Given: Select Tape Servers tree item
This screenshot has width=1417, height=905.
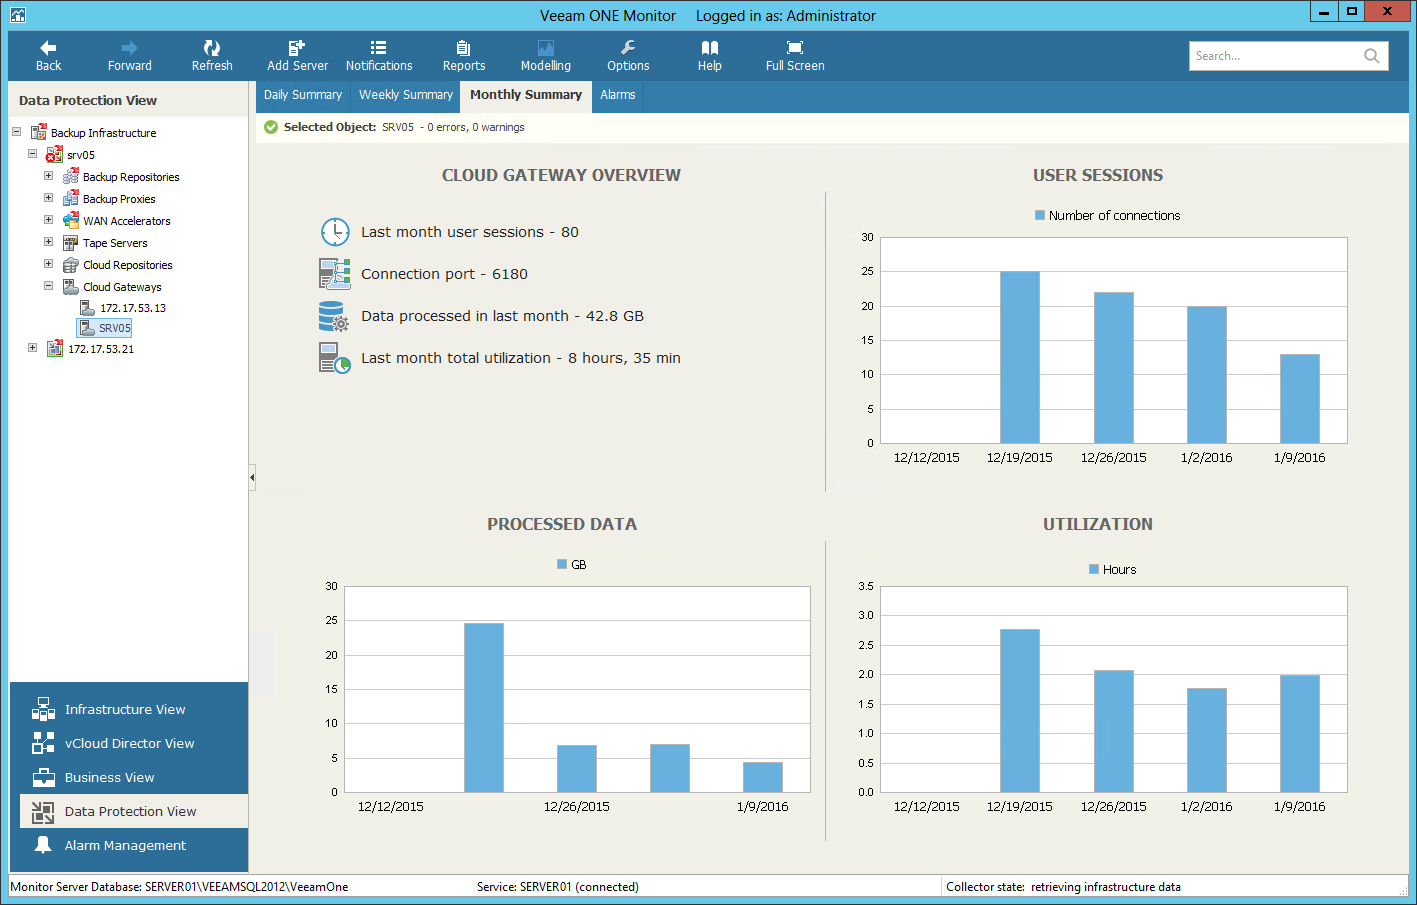Looking at the screenshot, I should point(115,243).
